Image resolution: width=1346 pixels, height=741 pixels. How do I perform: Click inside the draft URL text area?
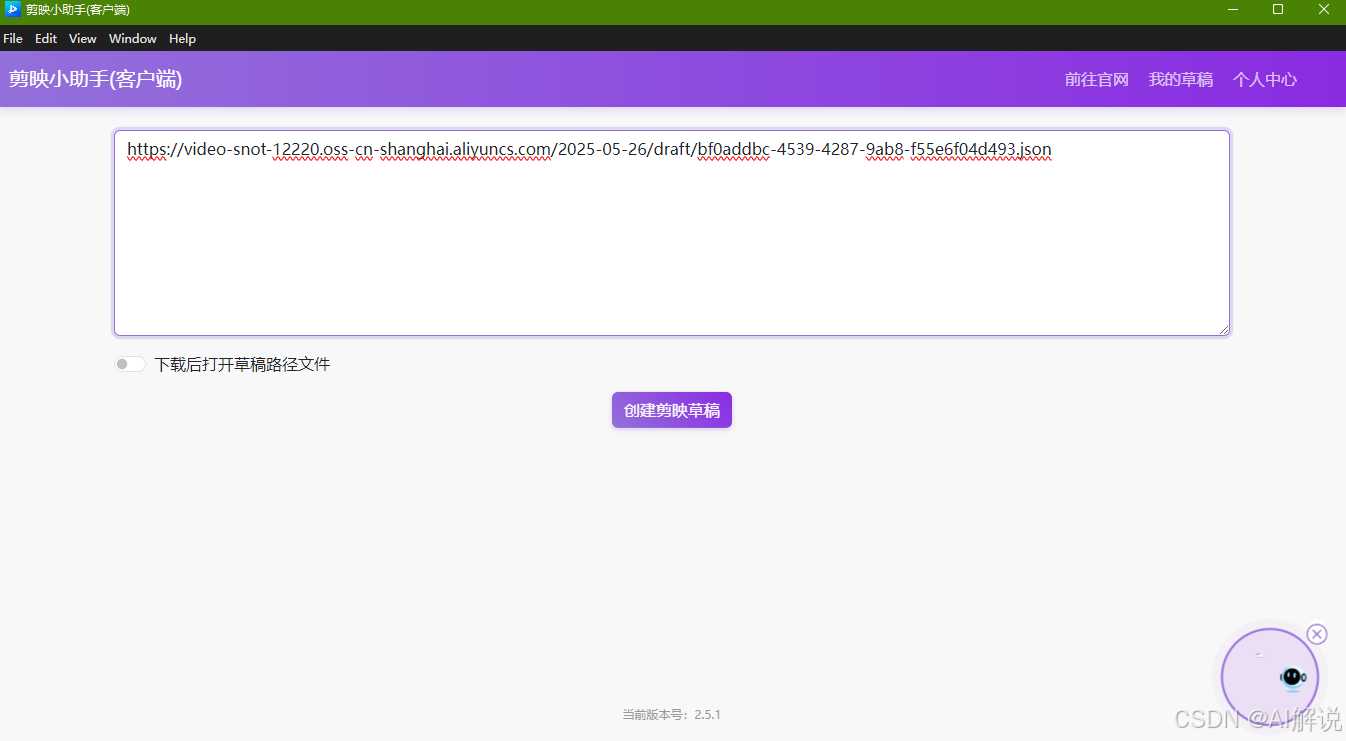(672, 233)
